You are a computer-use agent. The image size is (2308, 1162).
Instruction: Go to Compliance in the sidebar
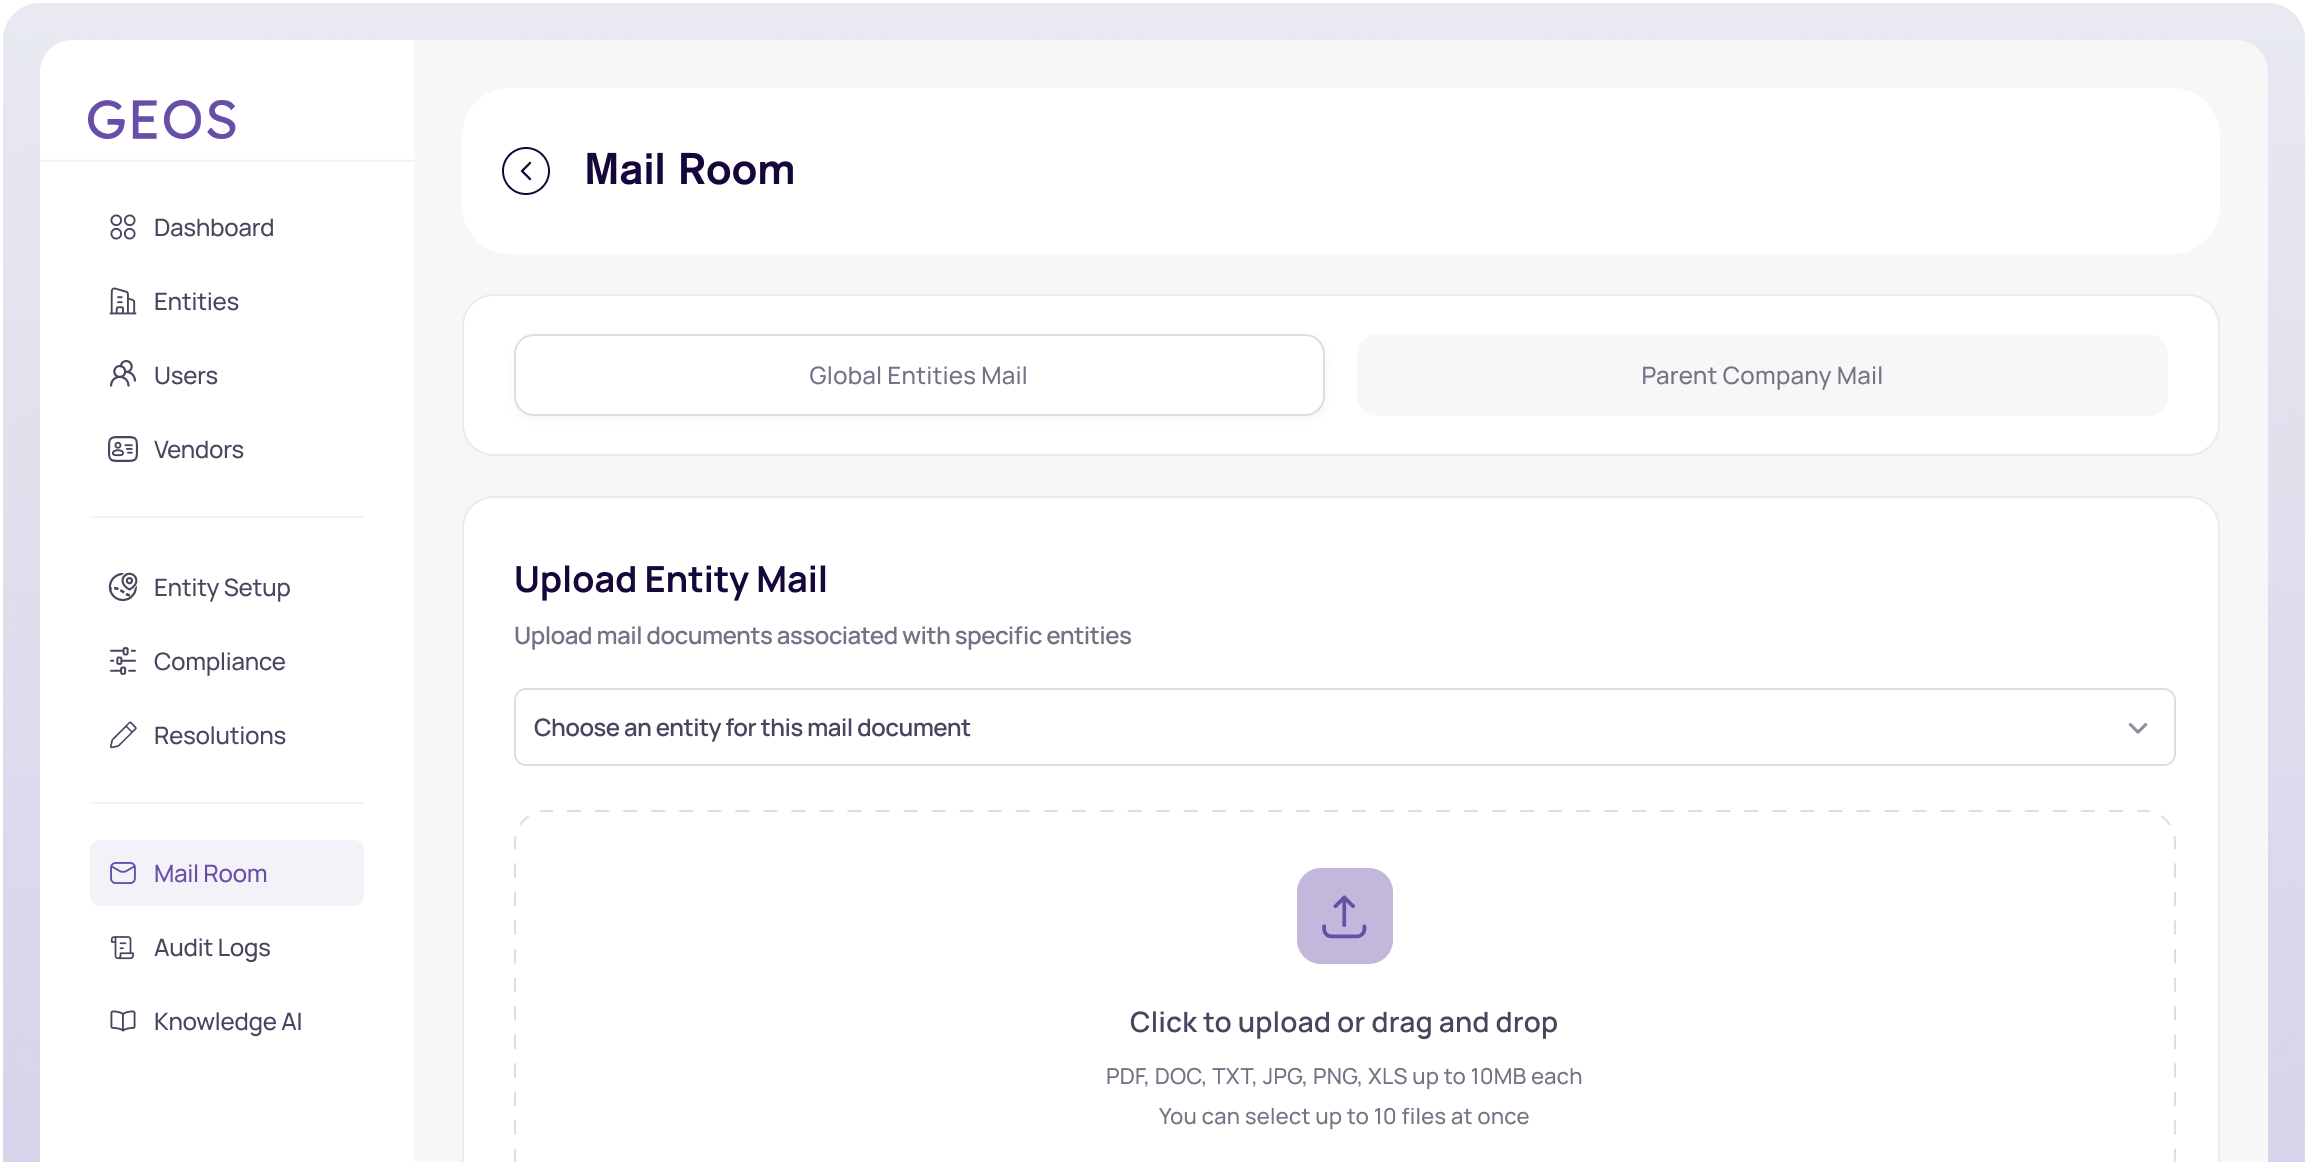tap(219, 662)
